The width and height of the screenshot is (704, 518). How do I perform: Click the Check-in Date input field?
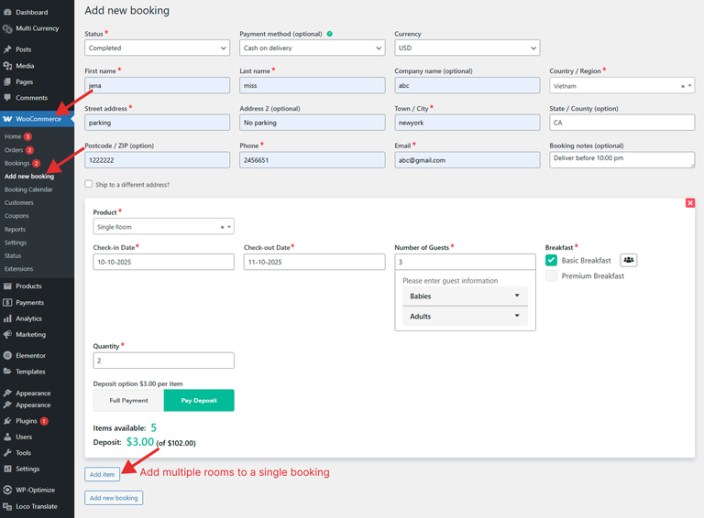coord(163,262)
